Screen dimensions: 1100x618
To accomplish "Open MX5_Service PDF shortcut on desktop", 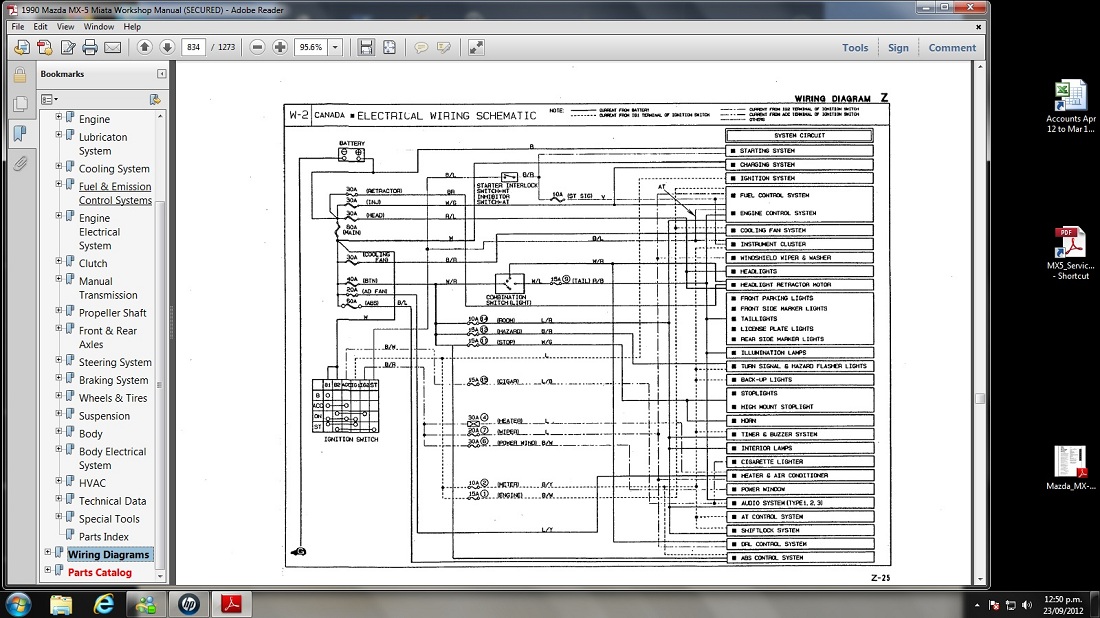I will click(1070, 254).
